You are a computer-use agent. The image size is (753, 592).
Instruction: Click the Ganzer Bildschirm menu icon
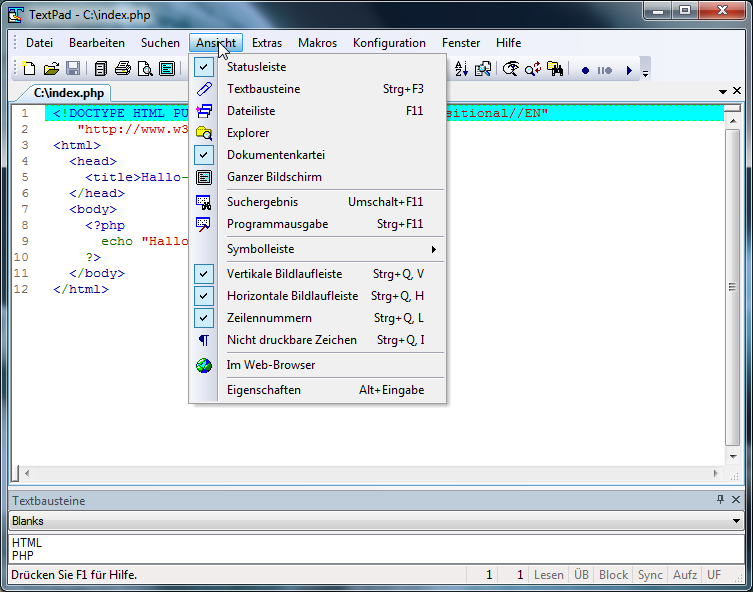[x=204, y=177]
